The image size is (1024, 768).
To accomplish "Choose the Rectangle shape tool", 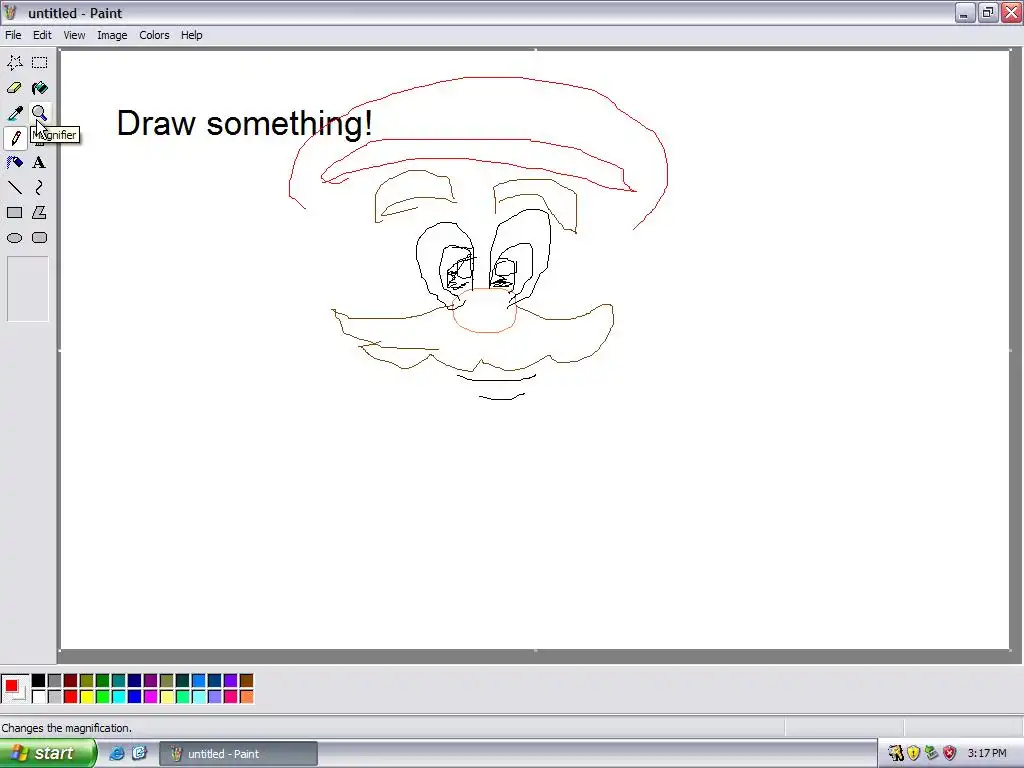I will pos(14,213).
